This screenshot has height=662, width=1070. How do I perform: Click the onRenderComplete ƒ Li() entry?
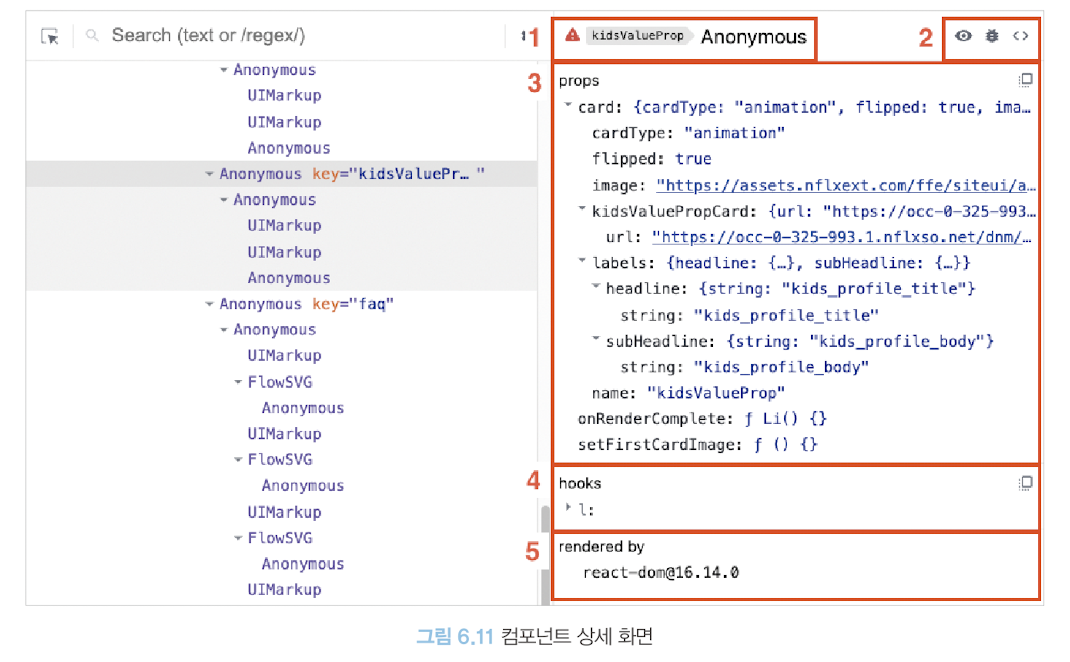coord(702,418)
